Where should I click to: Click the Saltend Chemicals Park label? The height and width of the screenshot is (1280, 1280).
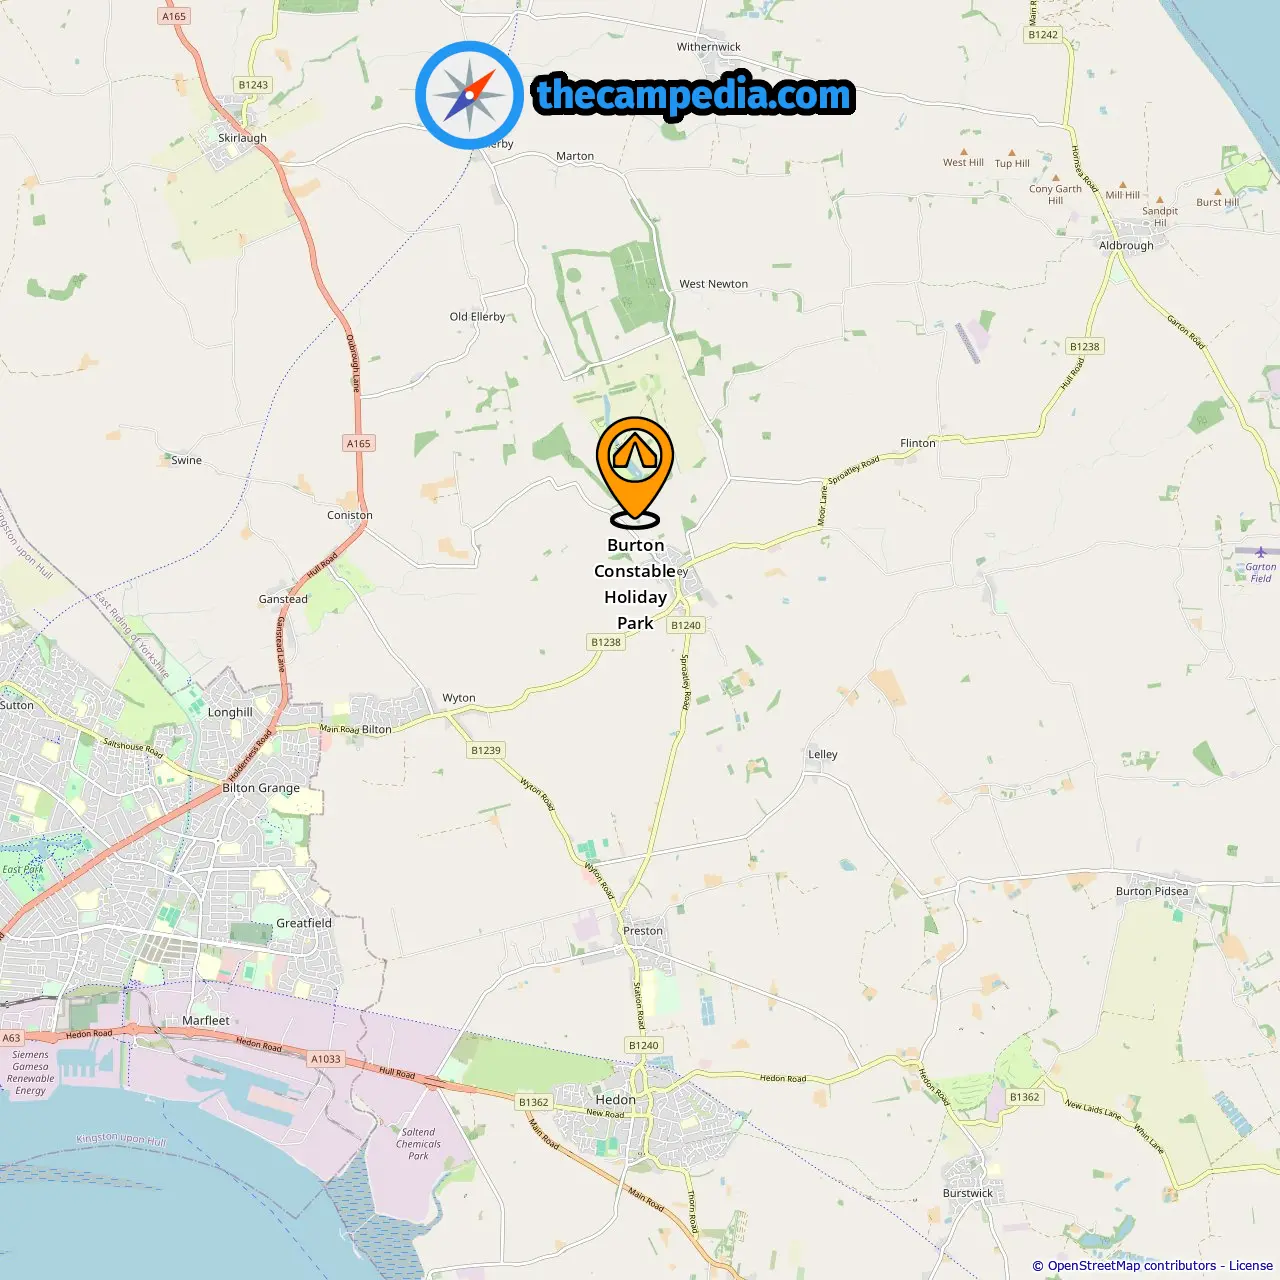418,1144
